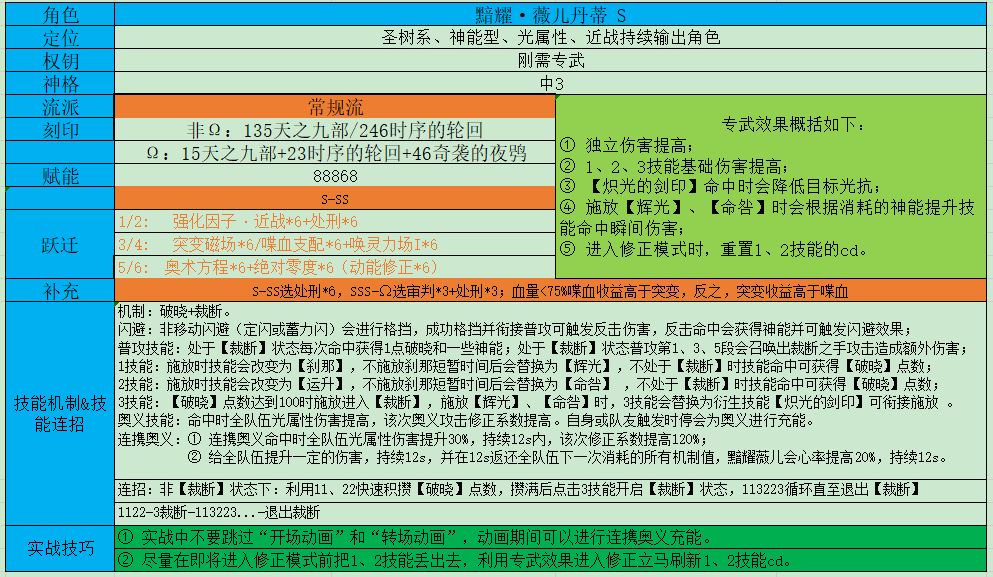The height and width of the screenshot is (577, 993).
Task: Click the 88868 赋能 value cell
Action: [334, 175]
